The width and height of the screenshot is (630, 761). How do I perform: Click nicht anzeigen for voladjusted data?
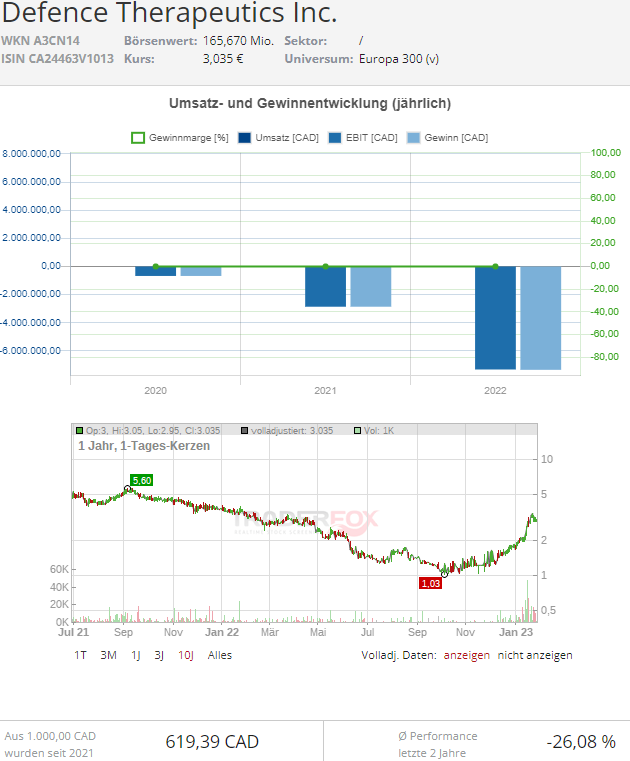pyautogui.click(x=535, y=655)
